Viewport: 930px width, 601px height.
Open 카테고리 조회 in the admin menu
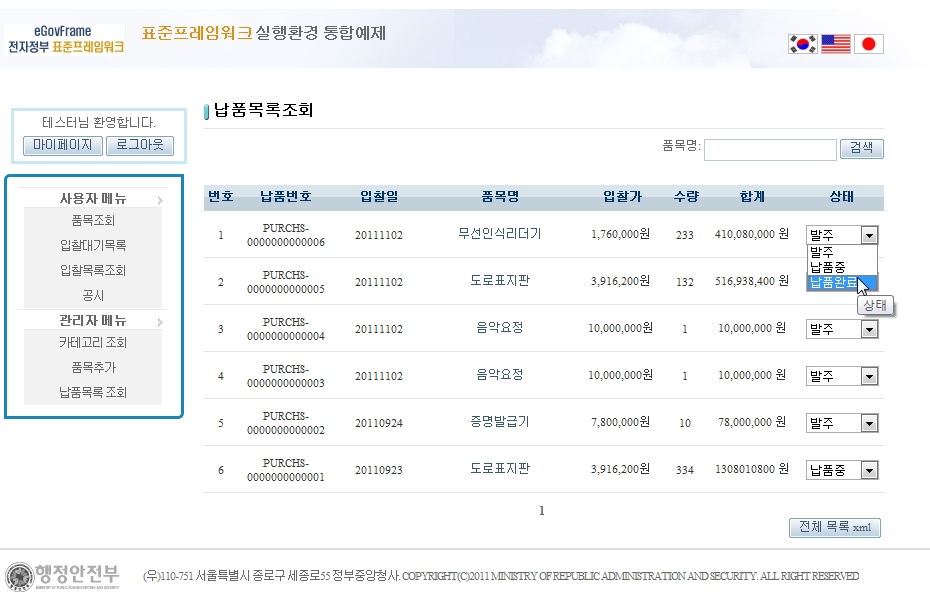[93, 343]
